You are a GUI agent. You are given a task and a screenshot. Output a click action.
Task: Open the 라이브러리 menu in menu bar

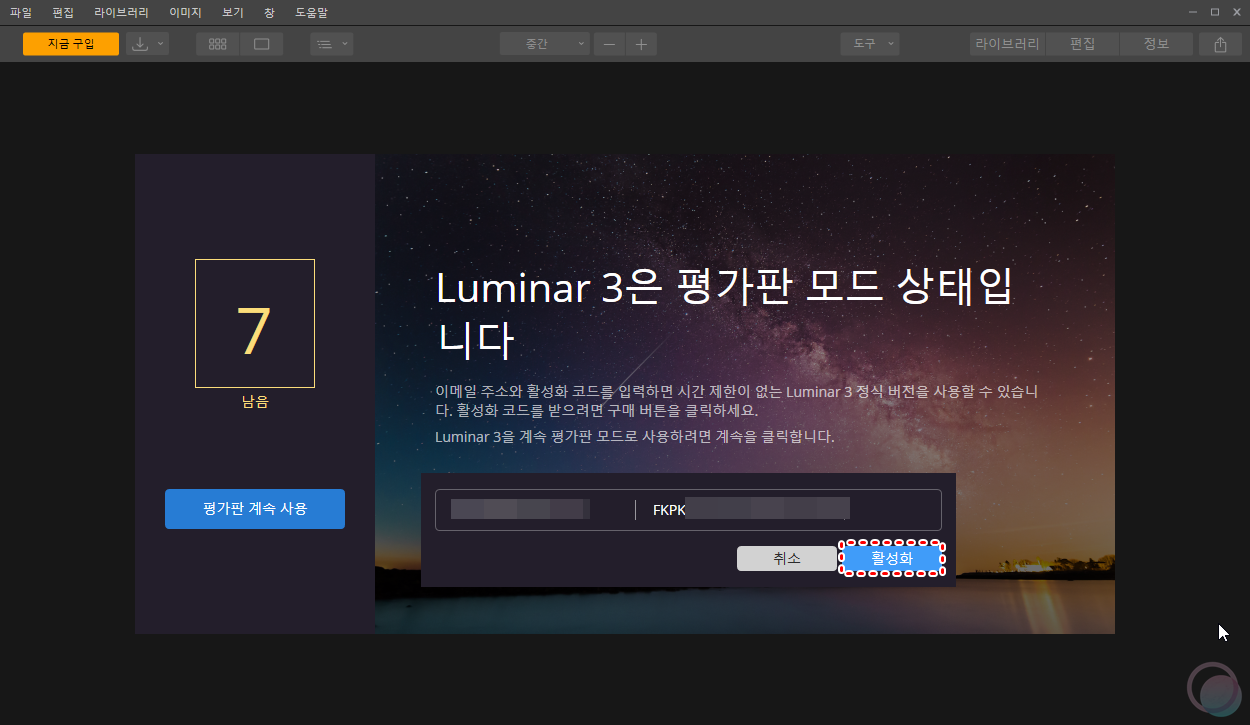coord(121,13)
